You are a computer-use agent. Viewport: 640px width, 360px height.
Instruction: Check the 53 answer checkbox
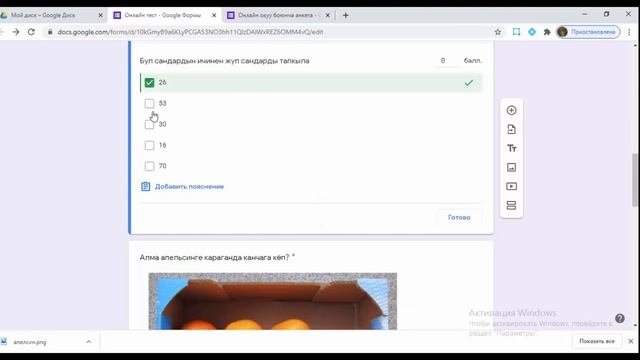point(149,103)
